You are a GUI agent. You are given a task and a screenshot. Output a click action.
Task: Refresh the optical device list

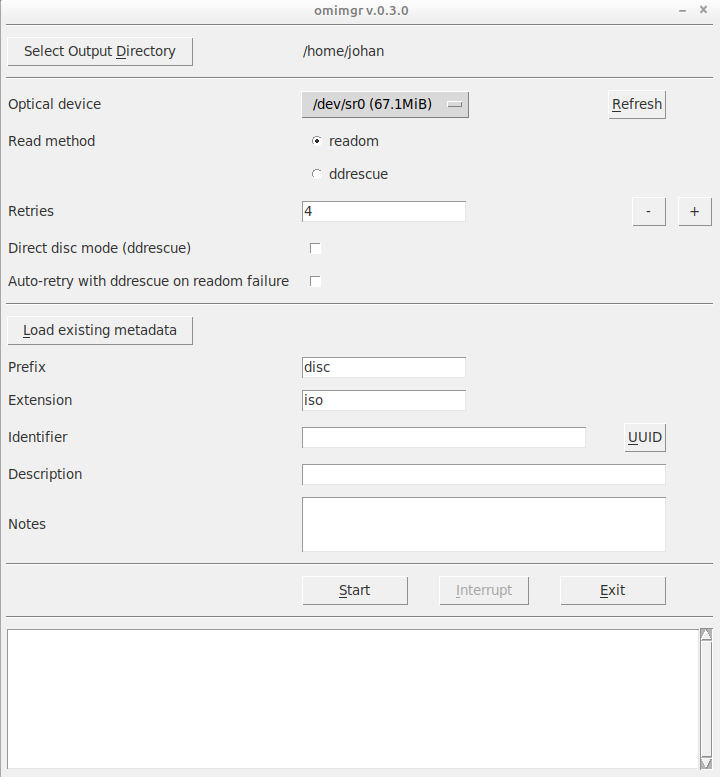pos(637,104)
